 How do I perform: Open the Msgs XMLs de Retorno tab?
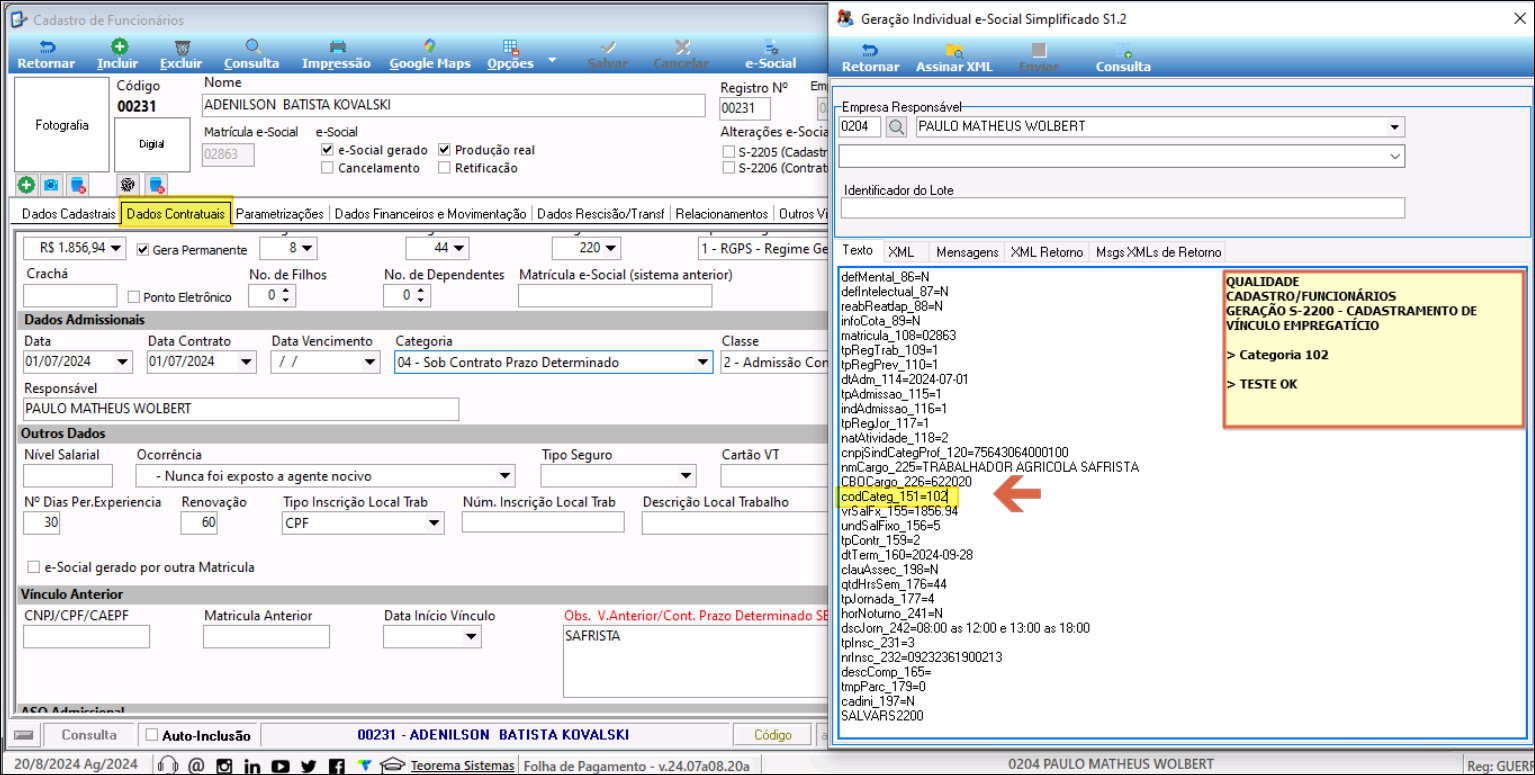pos(1158,252)
